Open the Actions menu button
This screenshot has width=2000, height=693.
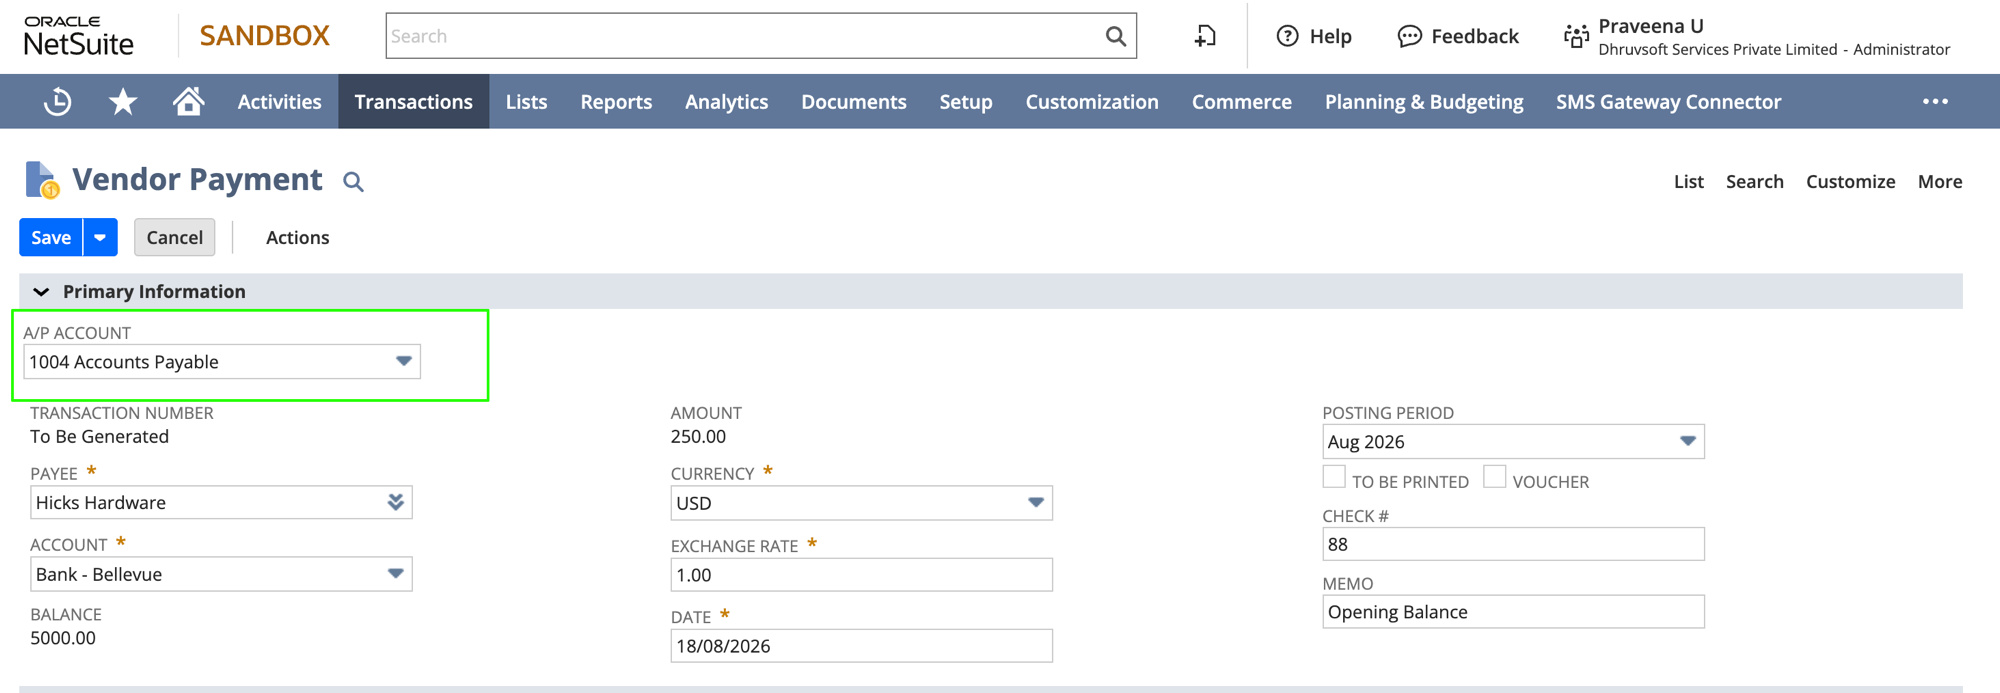tap(297, 237)
